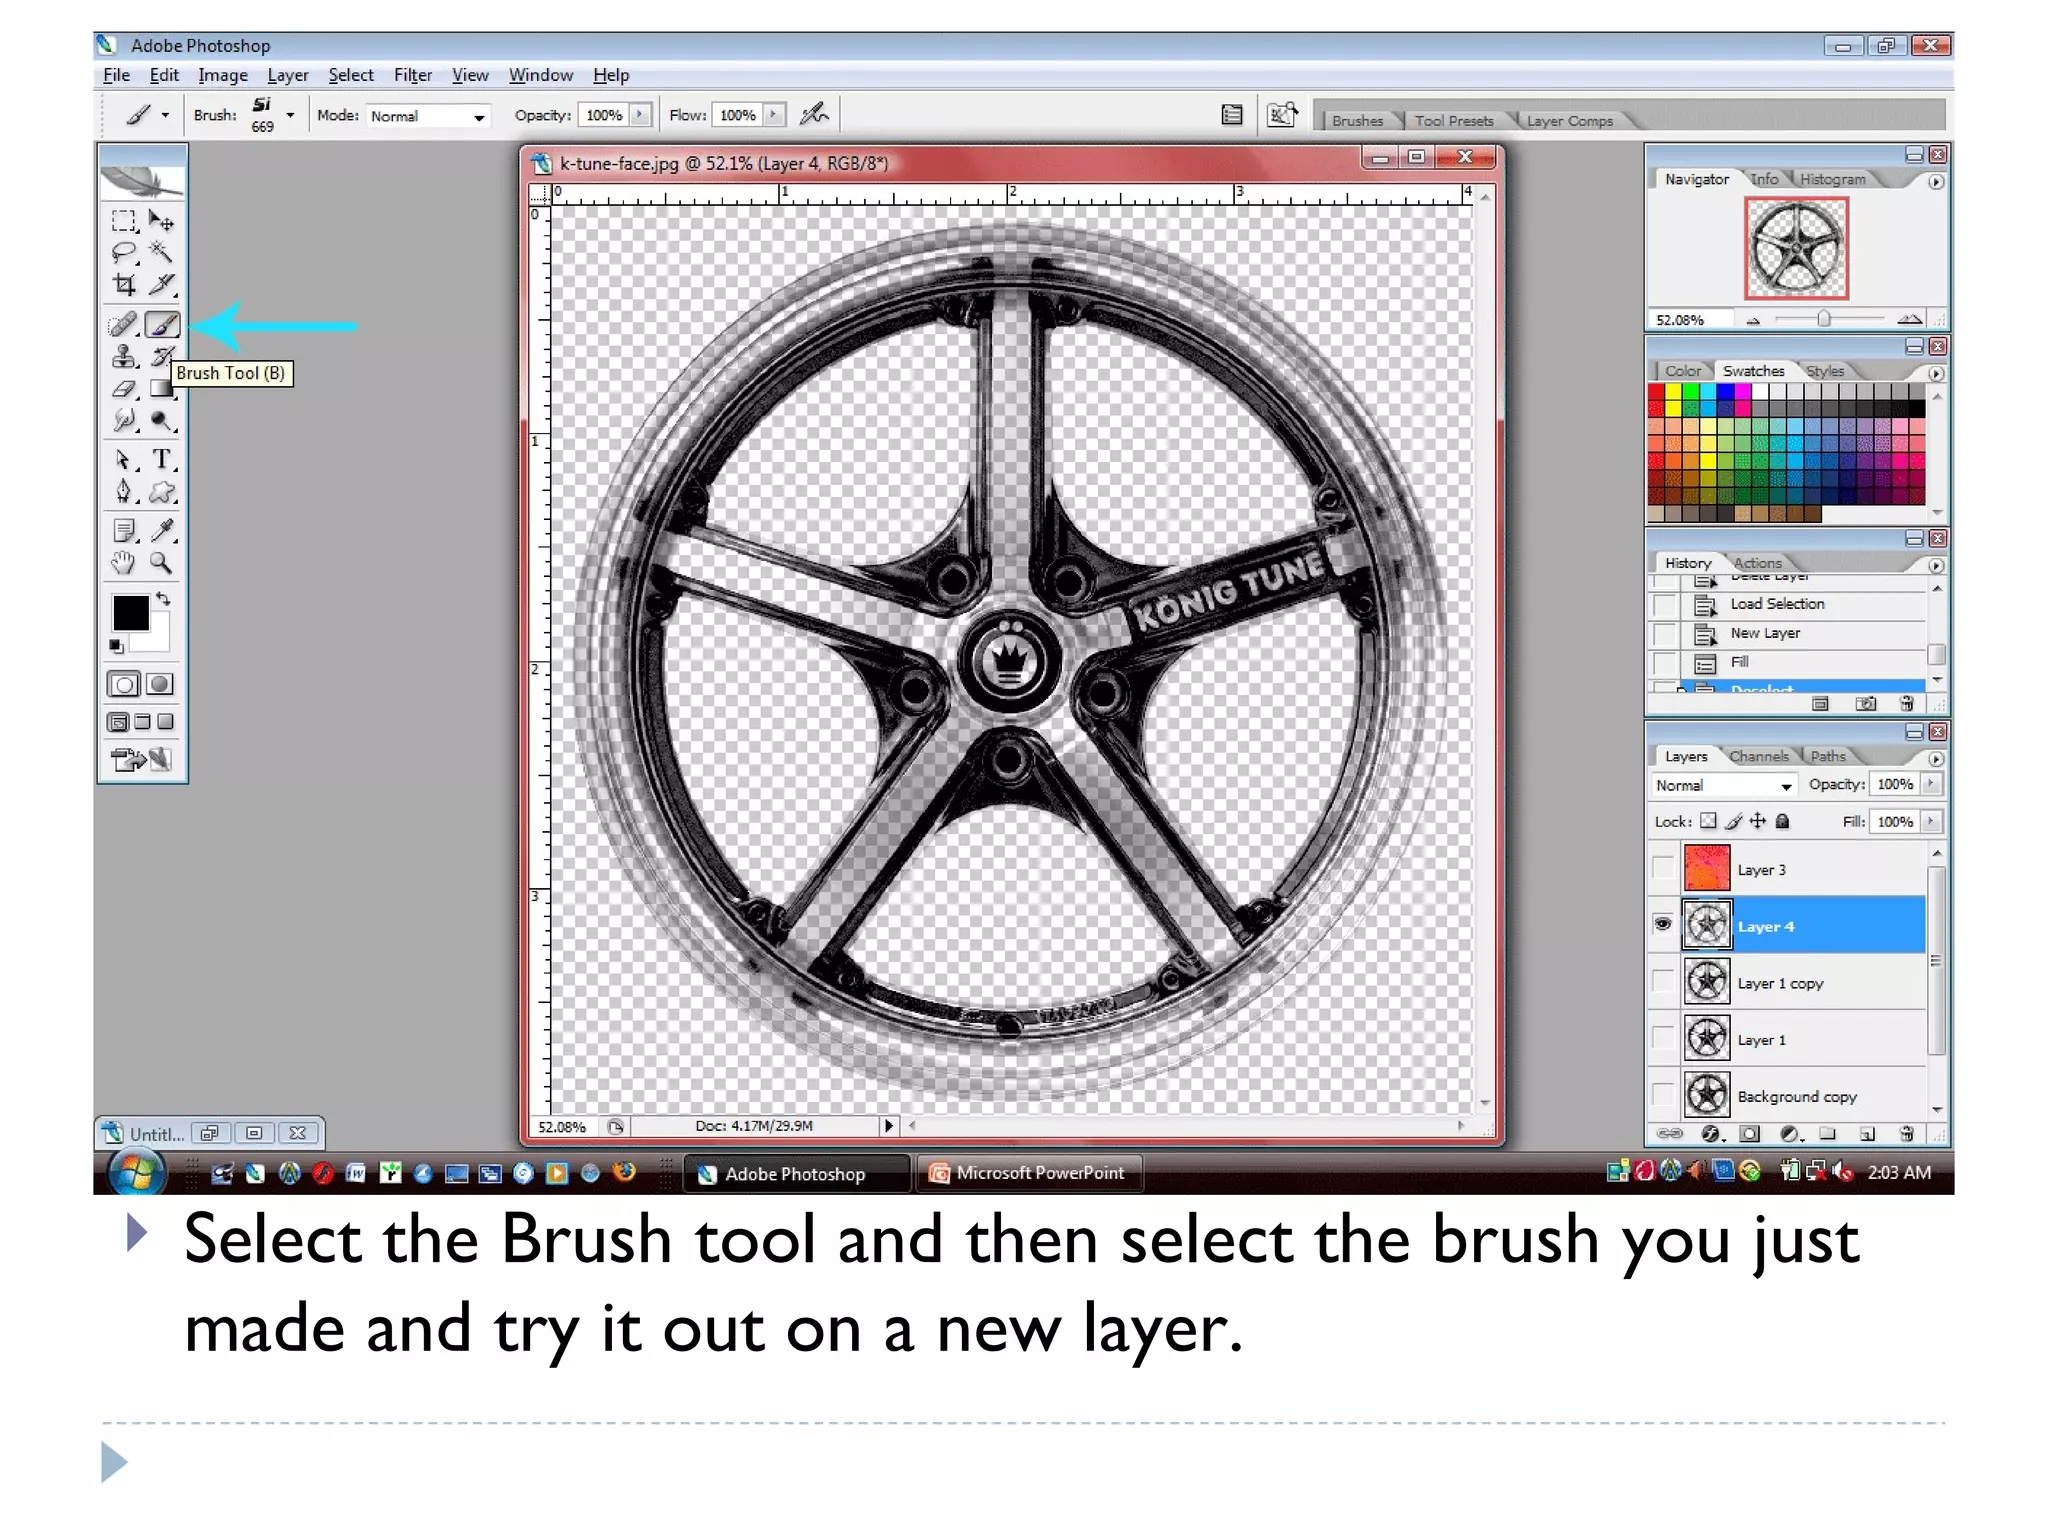Open layer Fill arrow
2048x1536 pixels.
[1931, 821]
